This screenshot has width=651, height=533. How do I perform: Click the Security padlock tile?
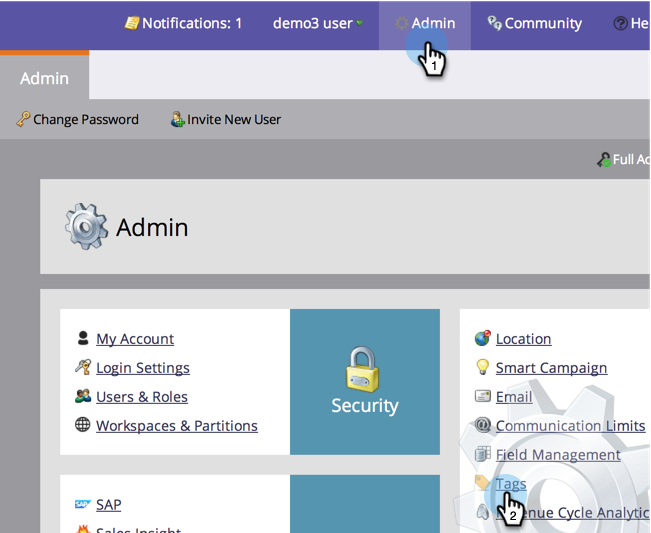coord(365,382)
